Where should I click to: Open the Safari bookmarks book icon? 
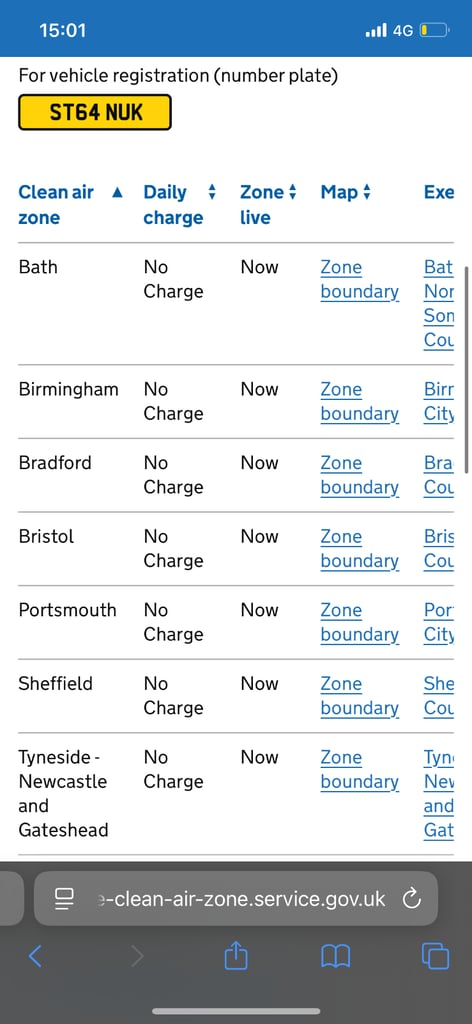336,957
